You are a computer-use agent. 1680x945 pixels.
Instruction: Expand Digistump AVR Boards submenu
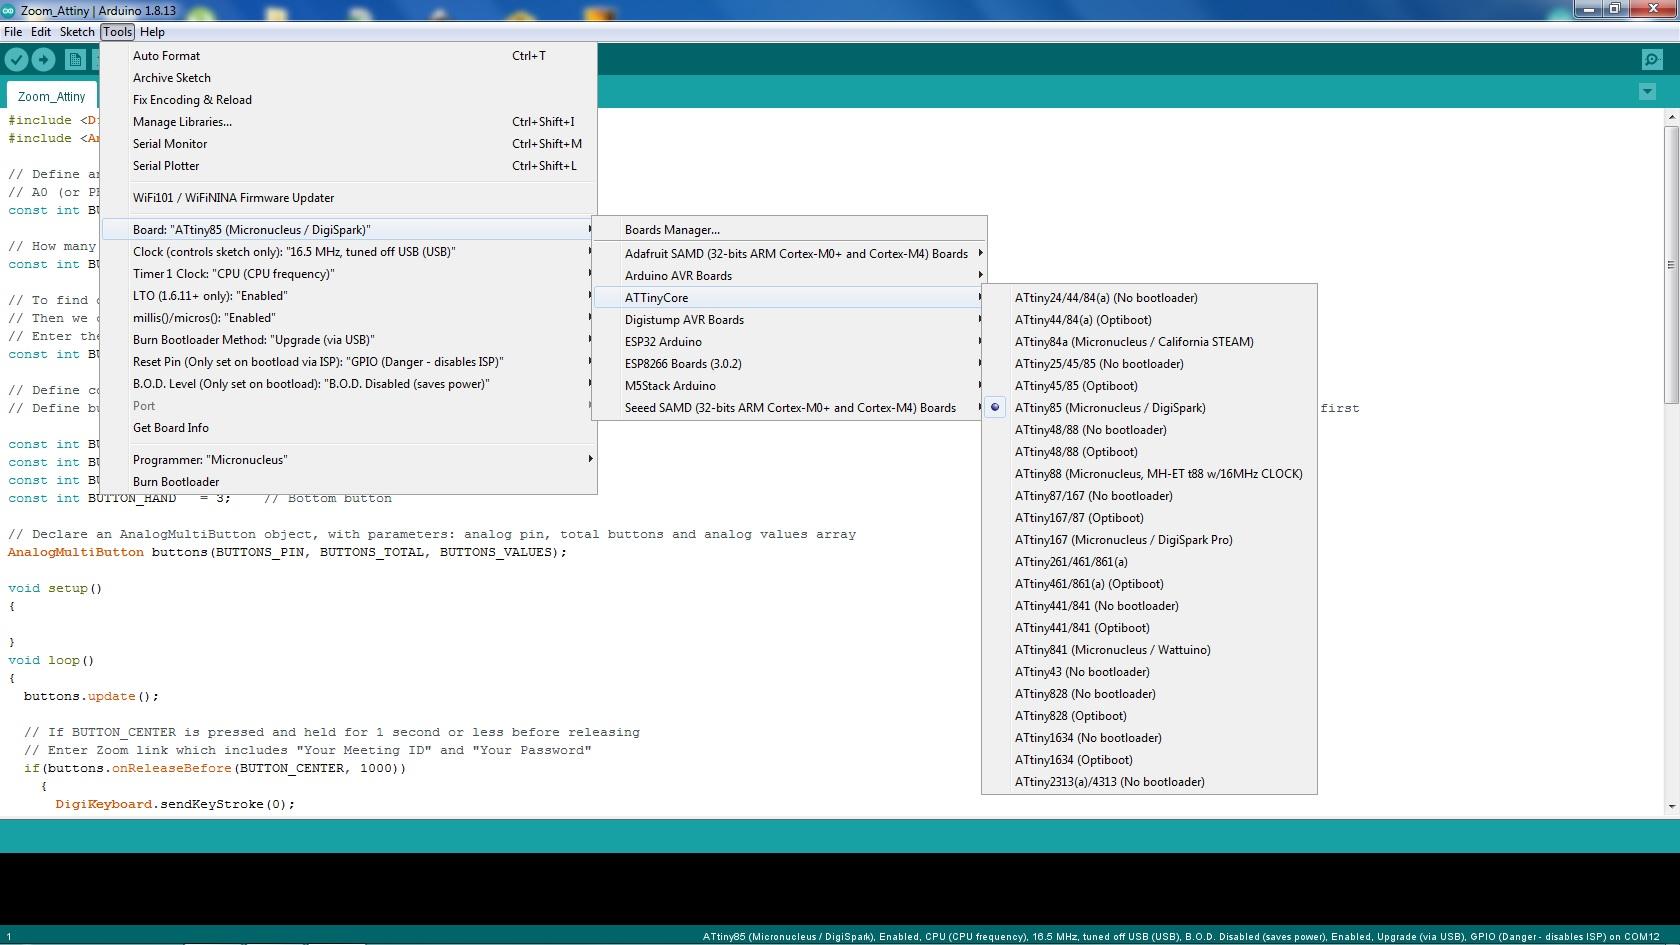pyautogui.click(x=790, y=320)
